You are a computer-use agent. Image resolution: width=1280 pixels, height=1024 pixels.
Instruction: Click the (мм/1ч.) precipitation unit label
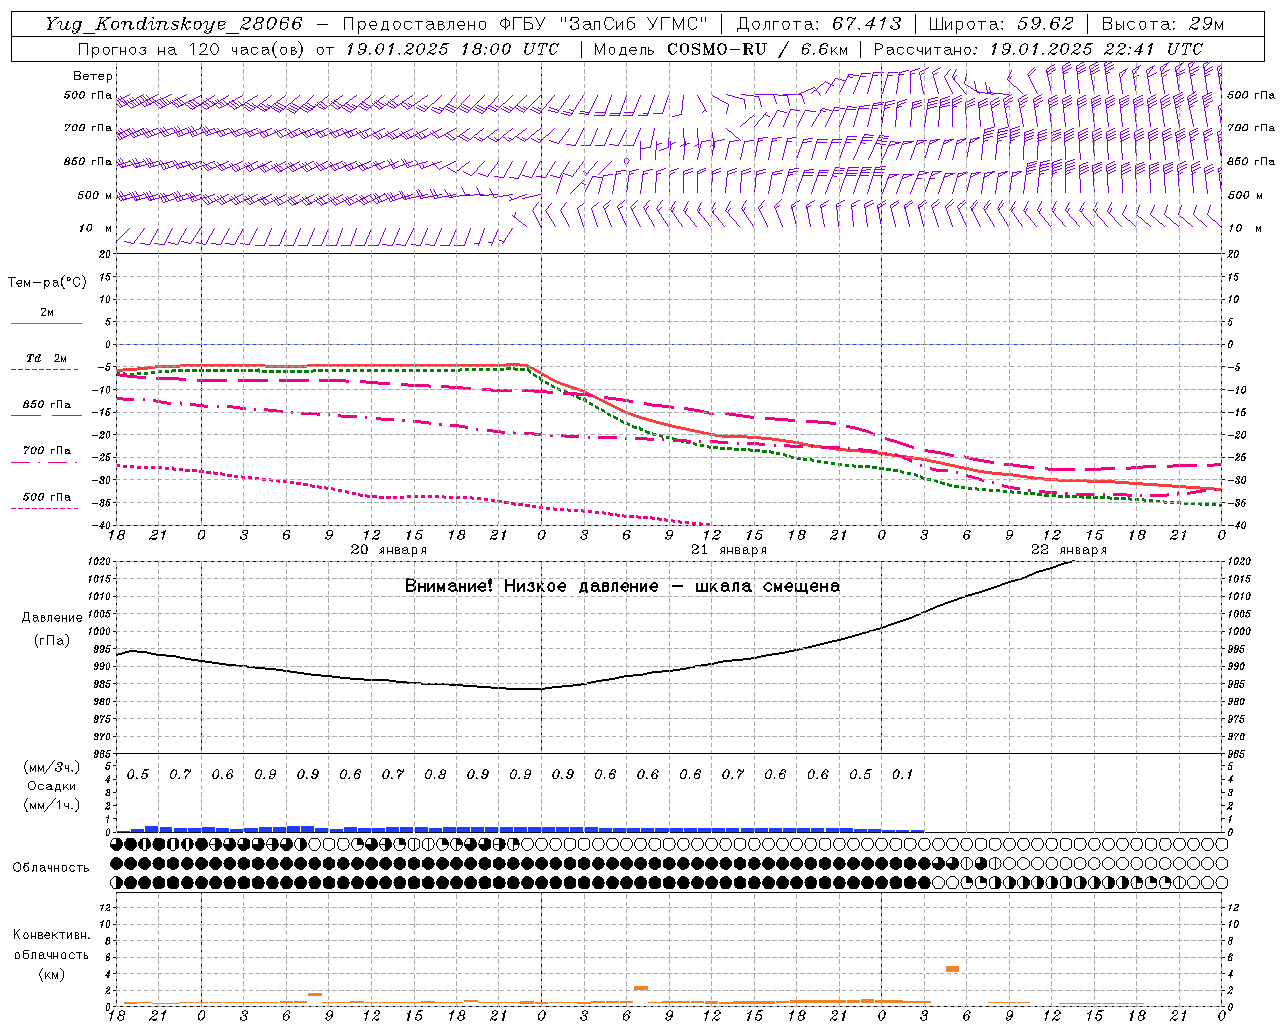(51, 805)
